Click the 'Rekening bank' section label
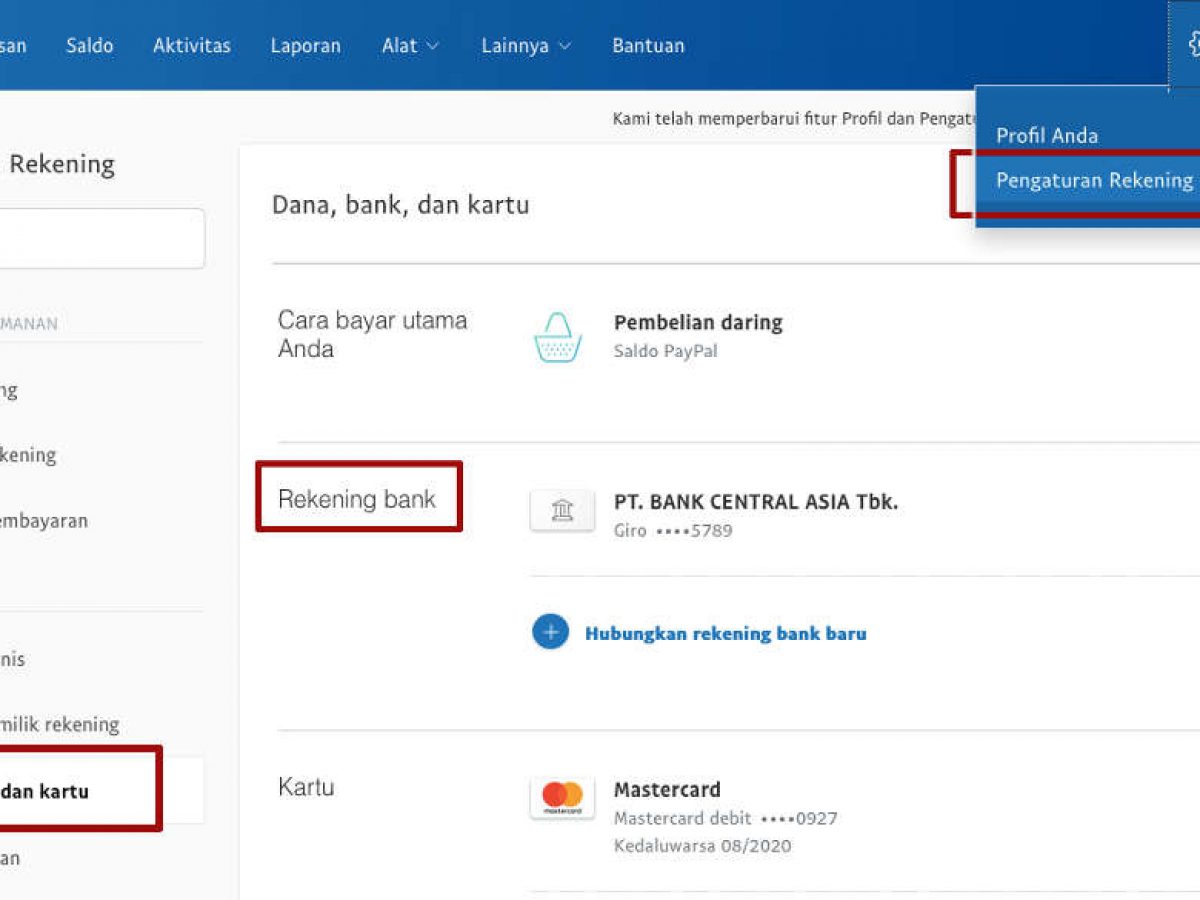 (x=357, y=499)
